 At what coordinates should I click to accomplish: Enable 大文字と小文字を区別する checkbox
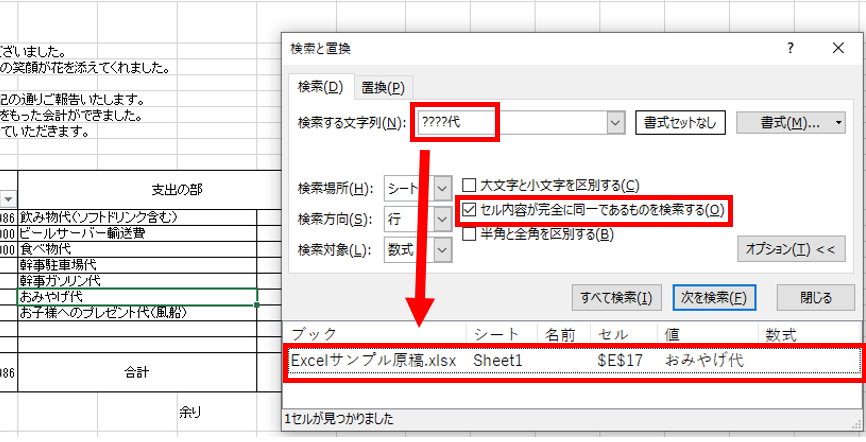(469, 185)
